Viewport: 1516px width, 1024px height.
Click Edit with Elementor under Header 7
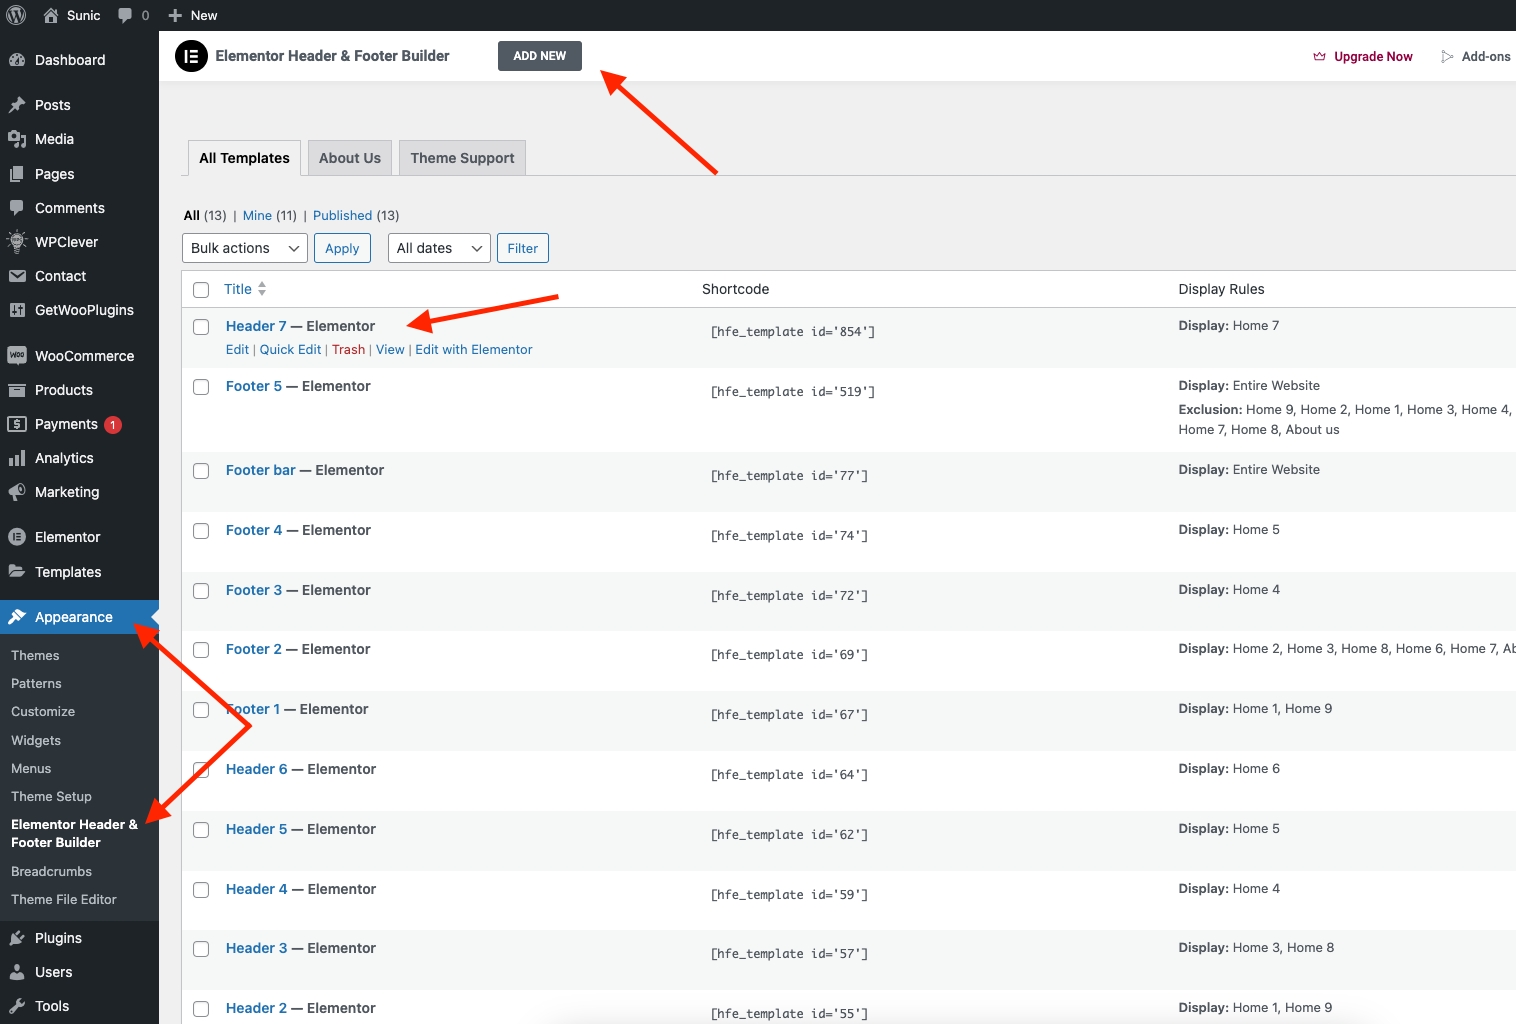click(x=474, y=350)
